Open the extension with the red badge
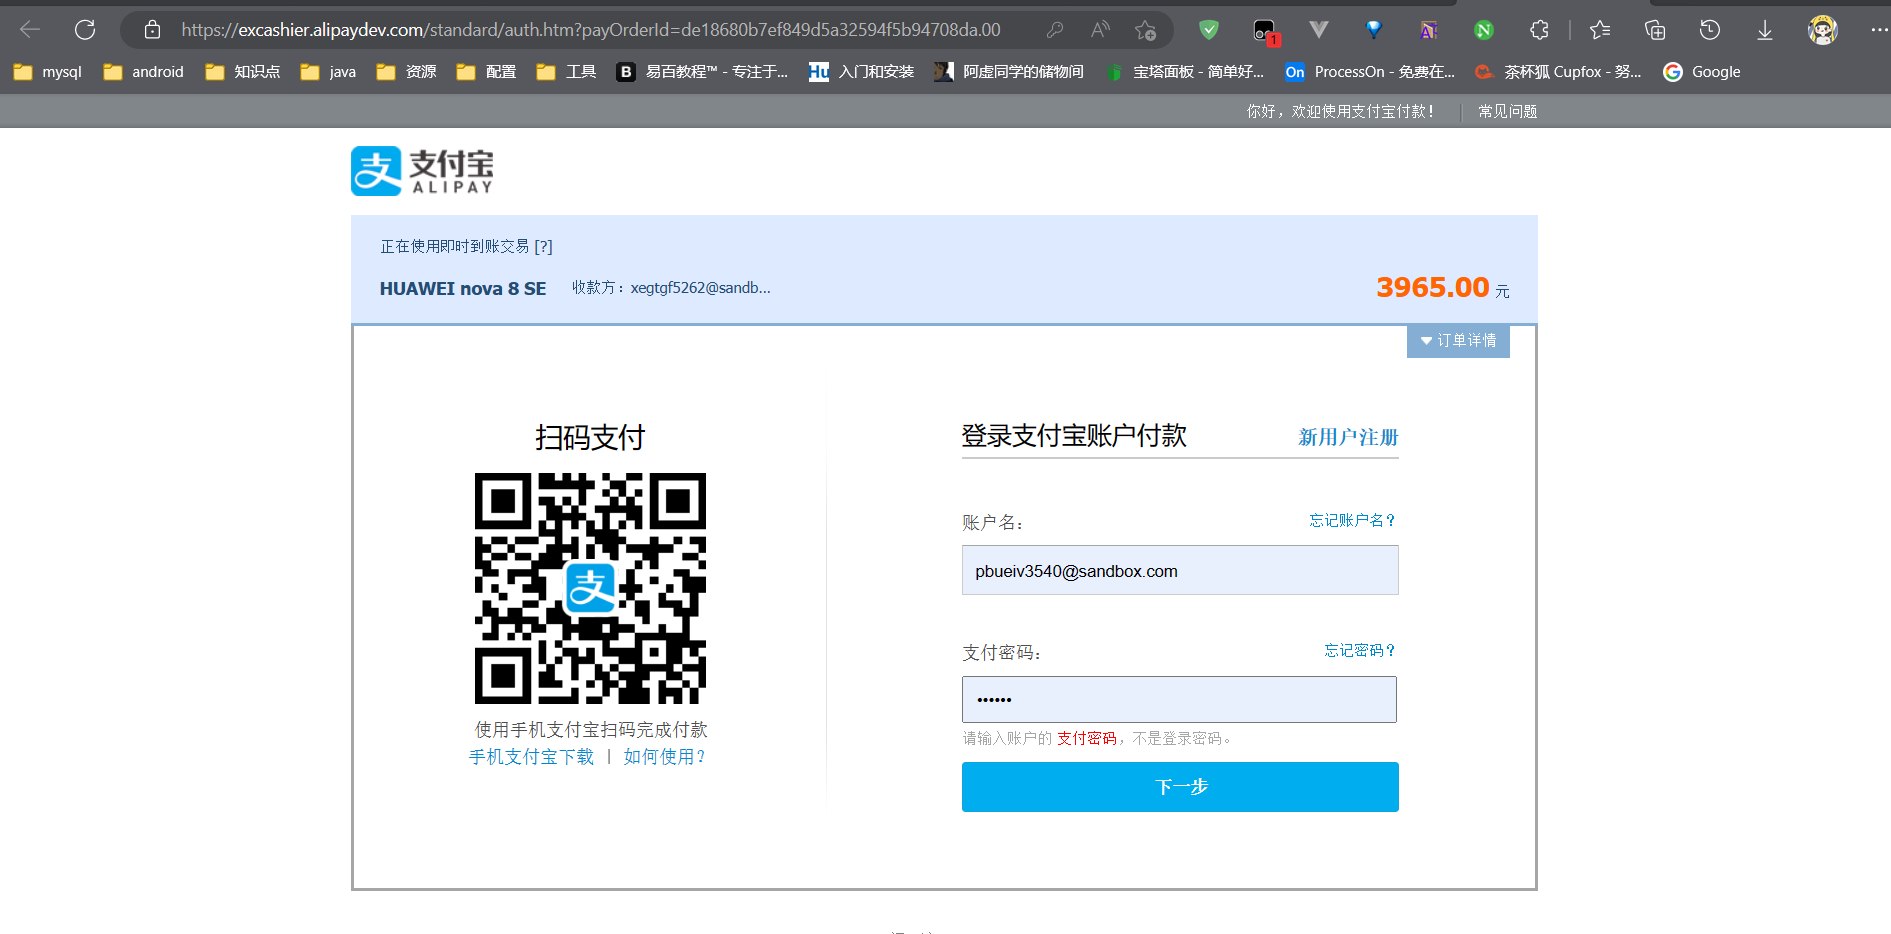1891x934 pixels. 1266,31
